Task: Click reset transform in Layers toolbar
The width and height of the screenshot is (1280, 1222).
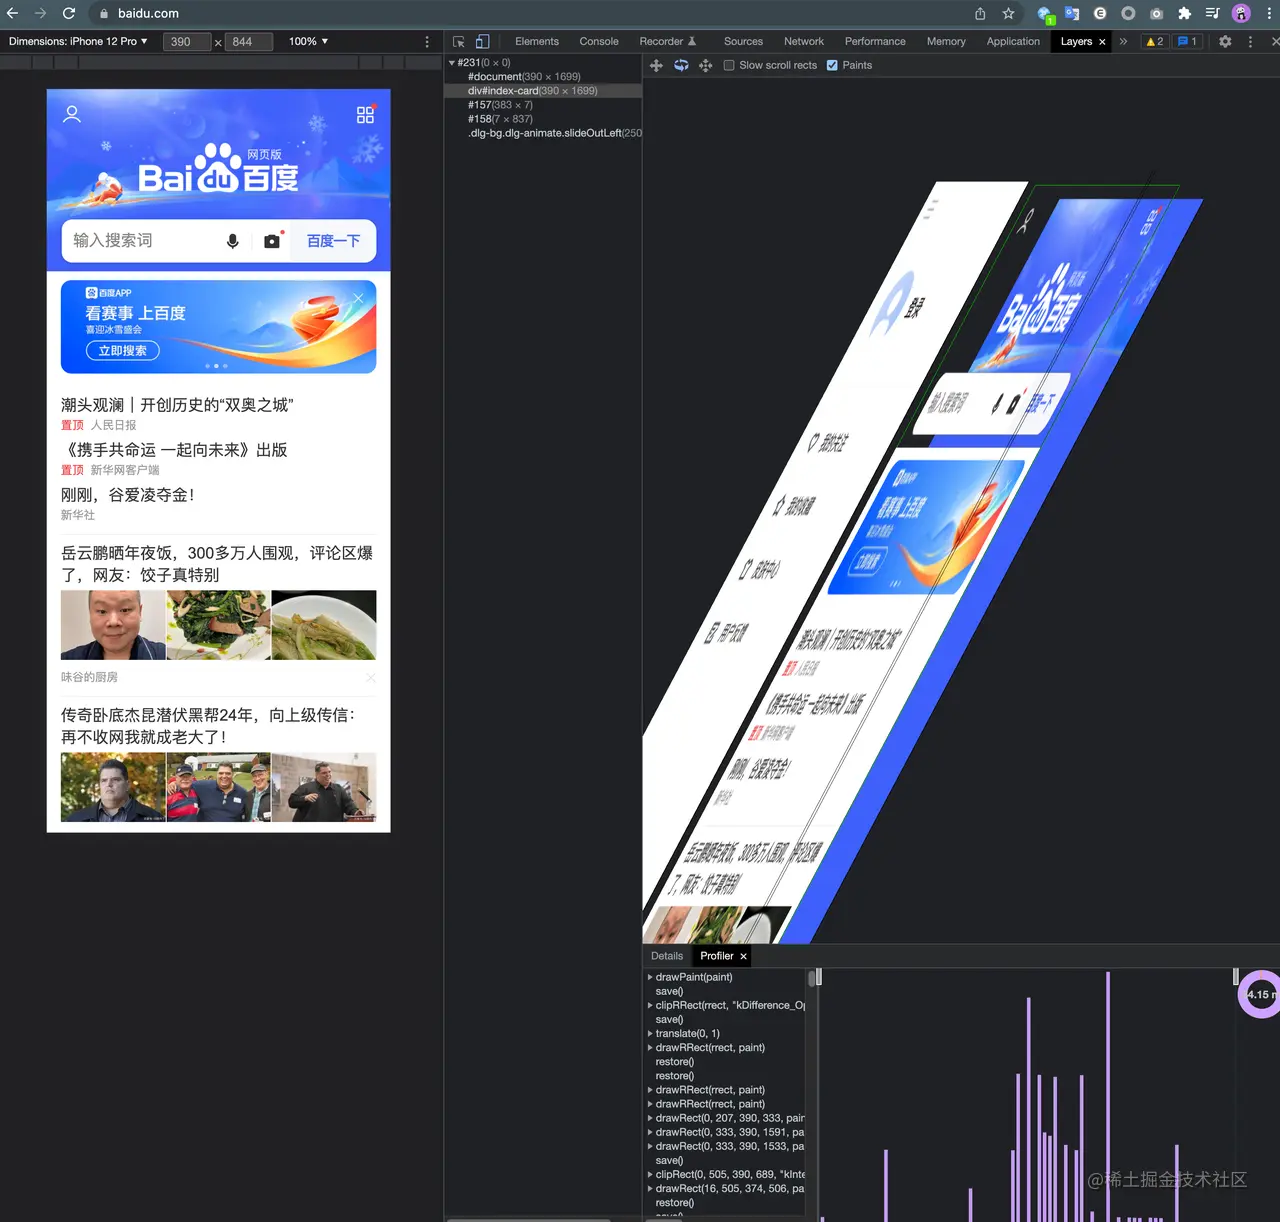Action: coord(705,65)
